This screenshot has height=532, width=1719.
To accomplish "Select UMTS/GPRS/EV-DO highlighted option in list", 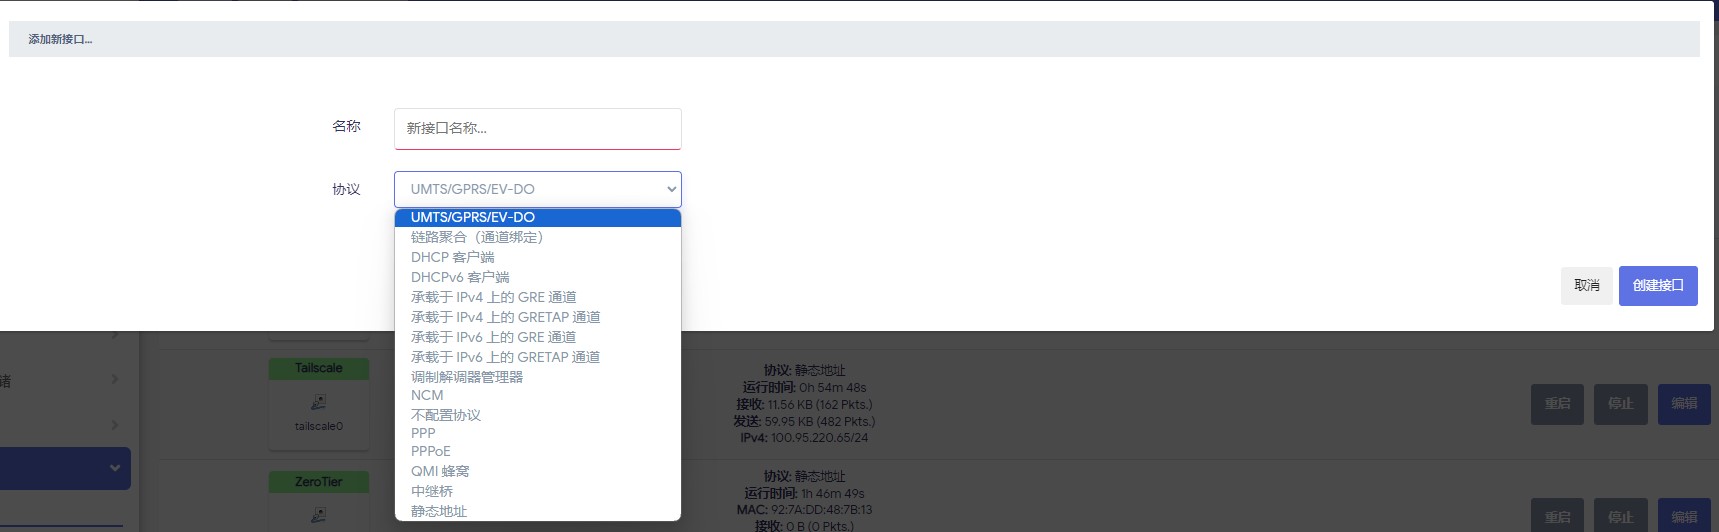I will [538, 217].
